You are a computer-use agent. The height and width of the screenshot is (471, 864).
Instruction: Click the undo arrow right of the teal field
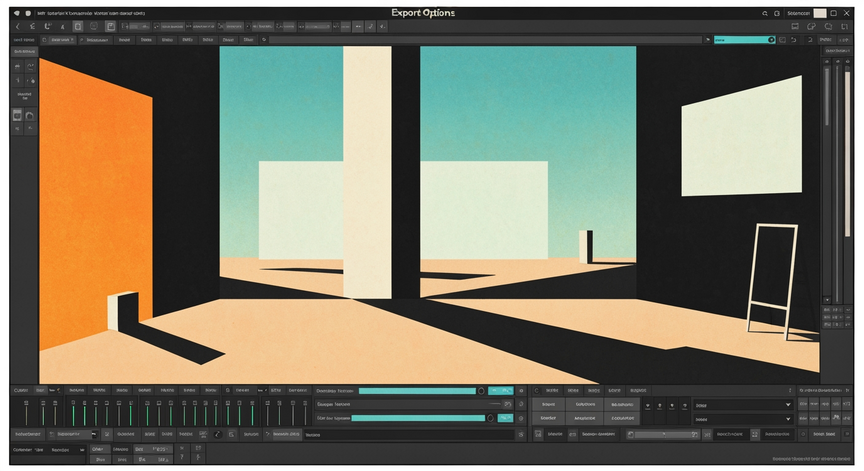tap(794, 40)
